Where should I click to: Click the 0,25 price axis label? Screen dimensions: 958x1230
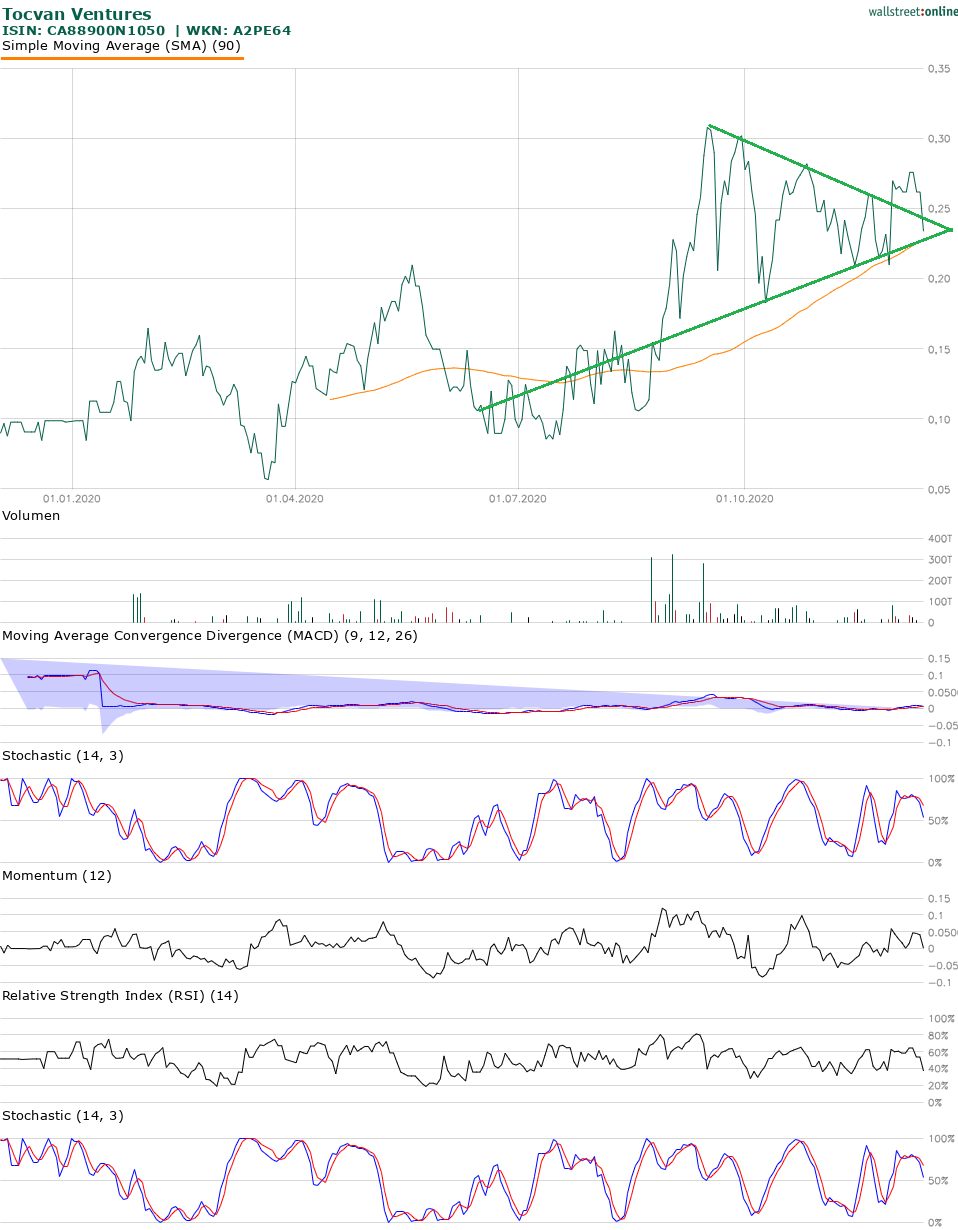pos(938,209)
